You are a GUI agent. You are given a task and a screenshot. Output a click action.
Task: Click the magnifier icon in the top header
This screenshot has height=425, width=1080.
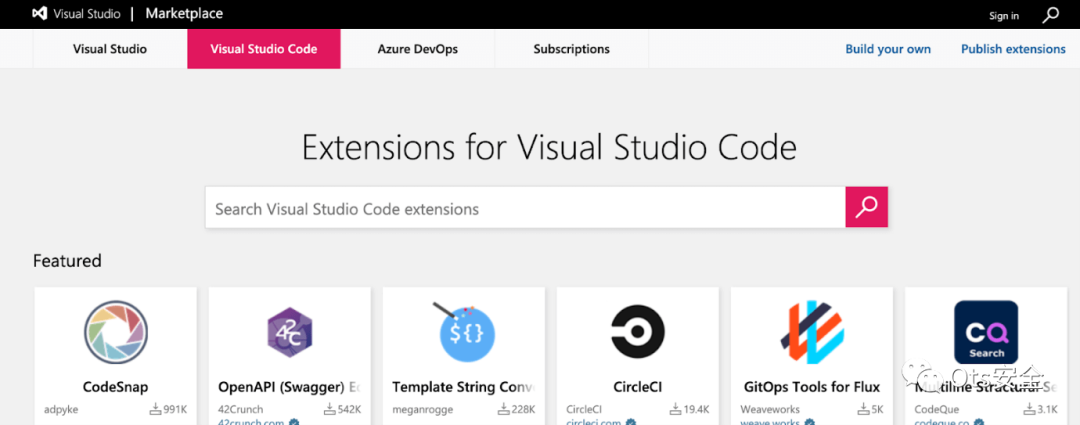coord(1050,15)
